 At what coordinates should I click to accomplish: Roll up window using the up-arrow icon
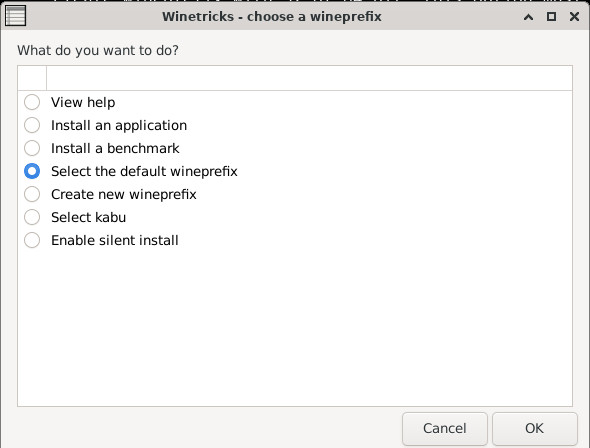pyautogui.click(x=528, y=17)
